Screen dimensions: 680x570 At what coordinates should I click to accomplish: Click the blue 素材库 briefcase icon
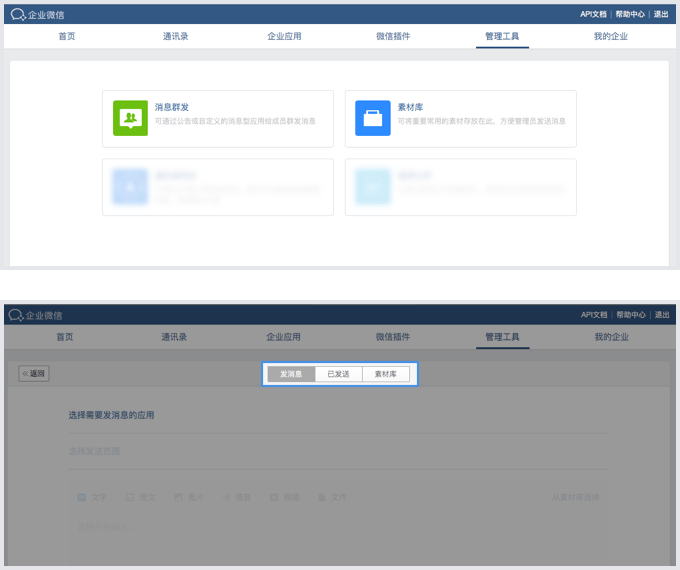(x=373, y=118)
